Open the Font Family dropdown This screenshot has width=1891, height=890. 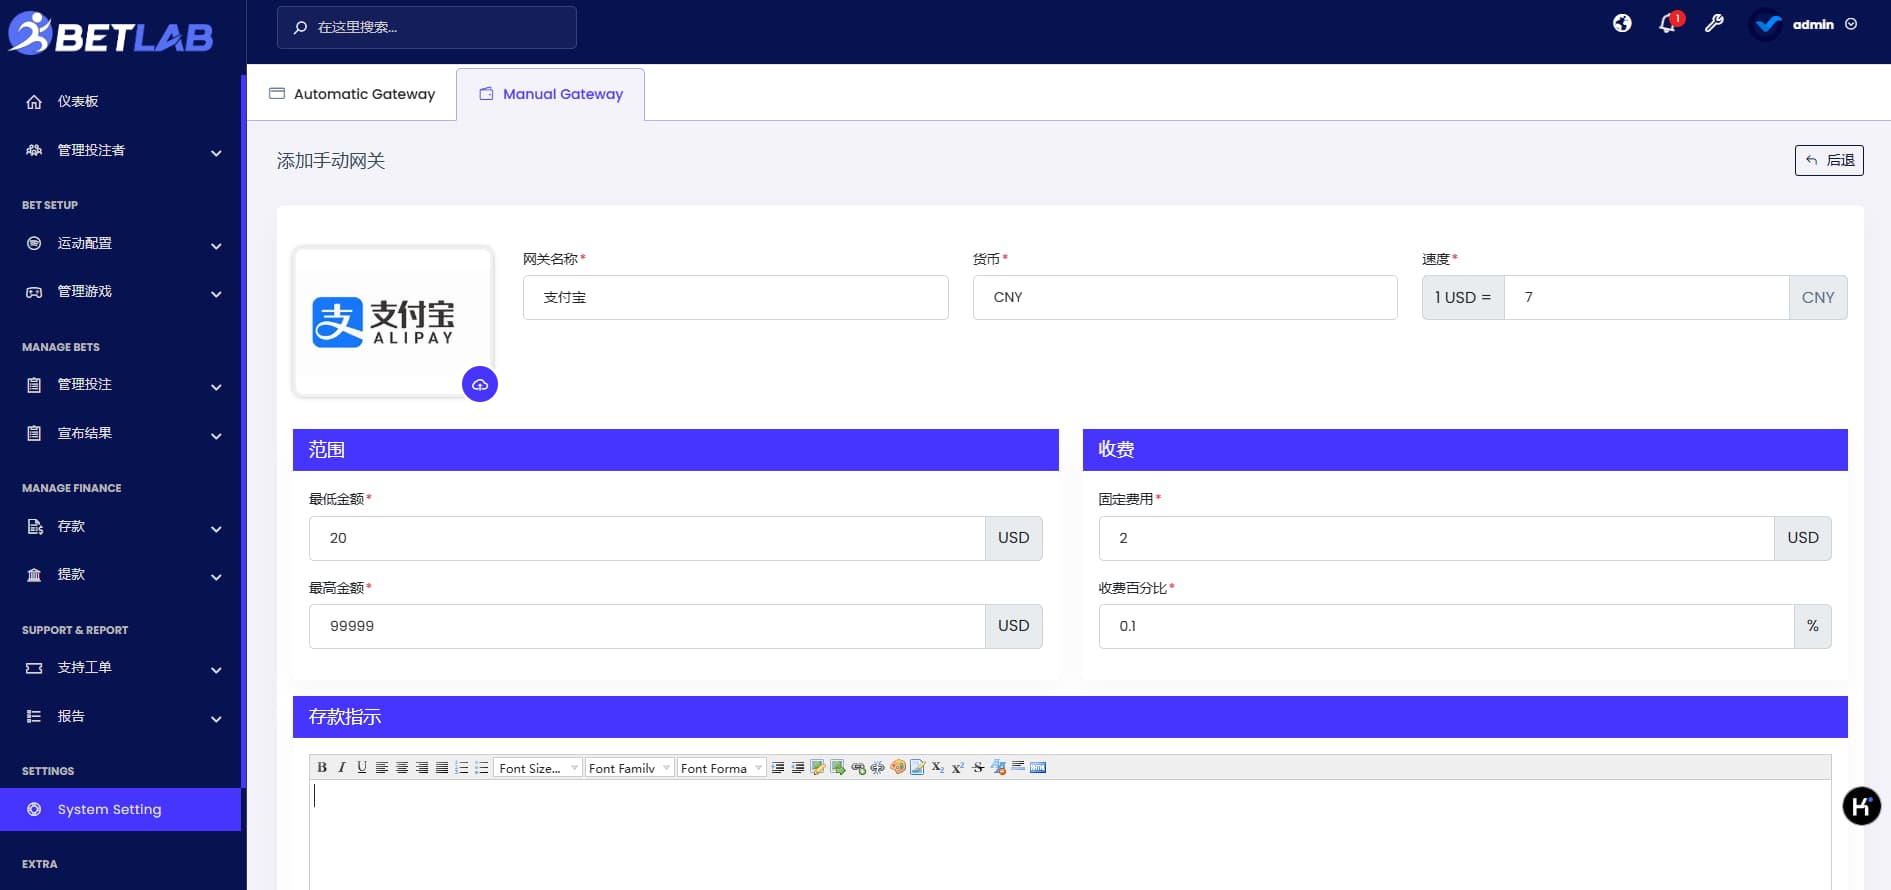pos(629,768)
